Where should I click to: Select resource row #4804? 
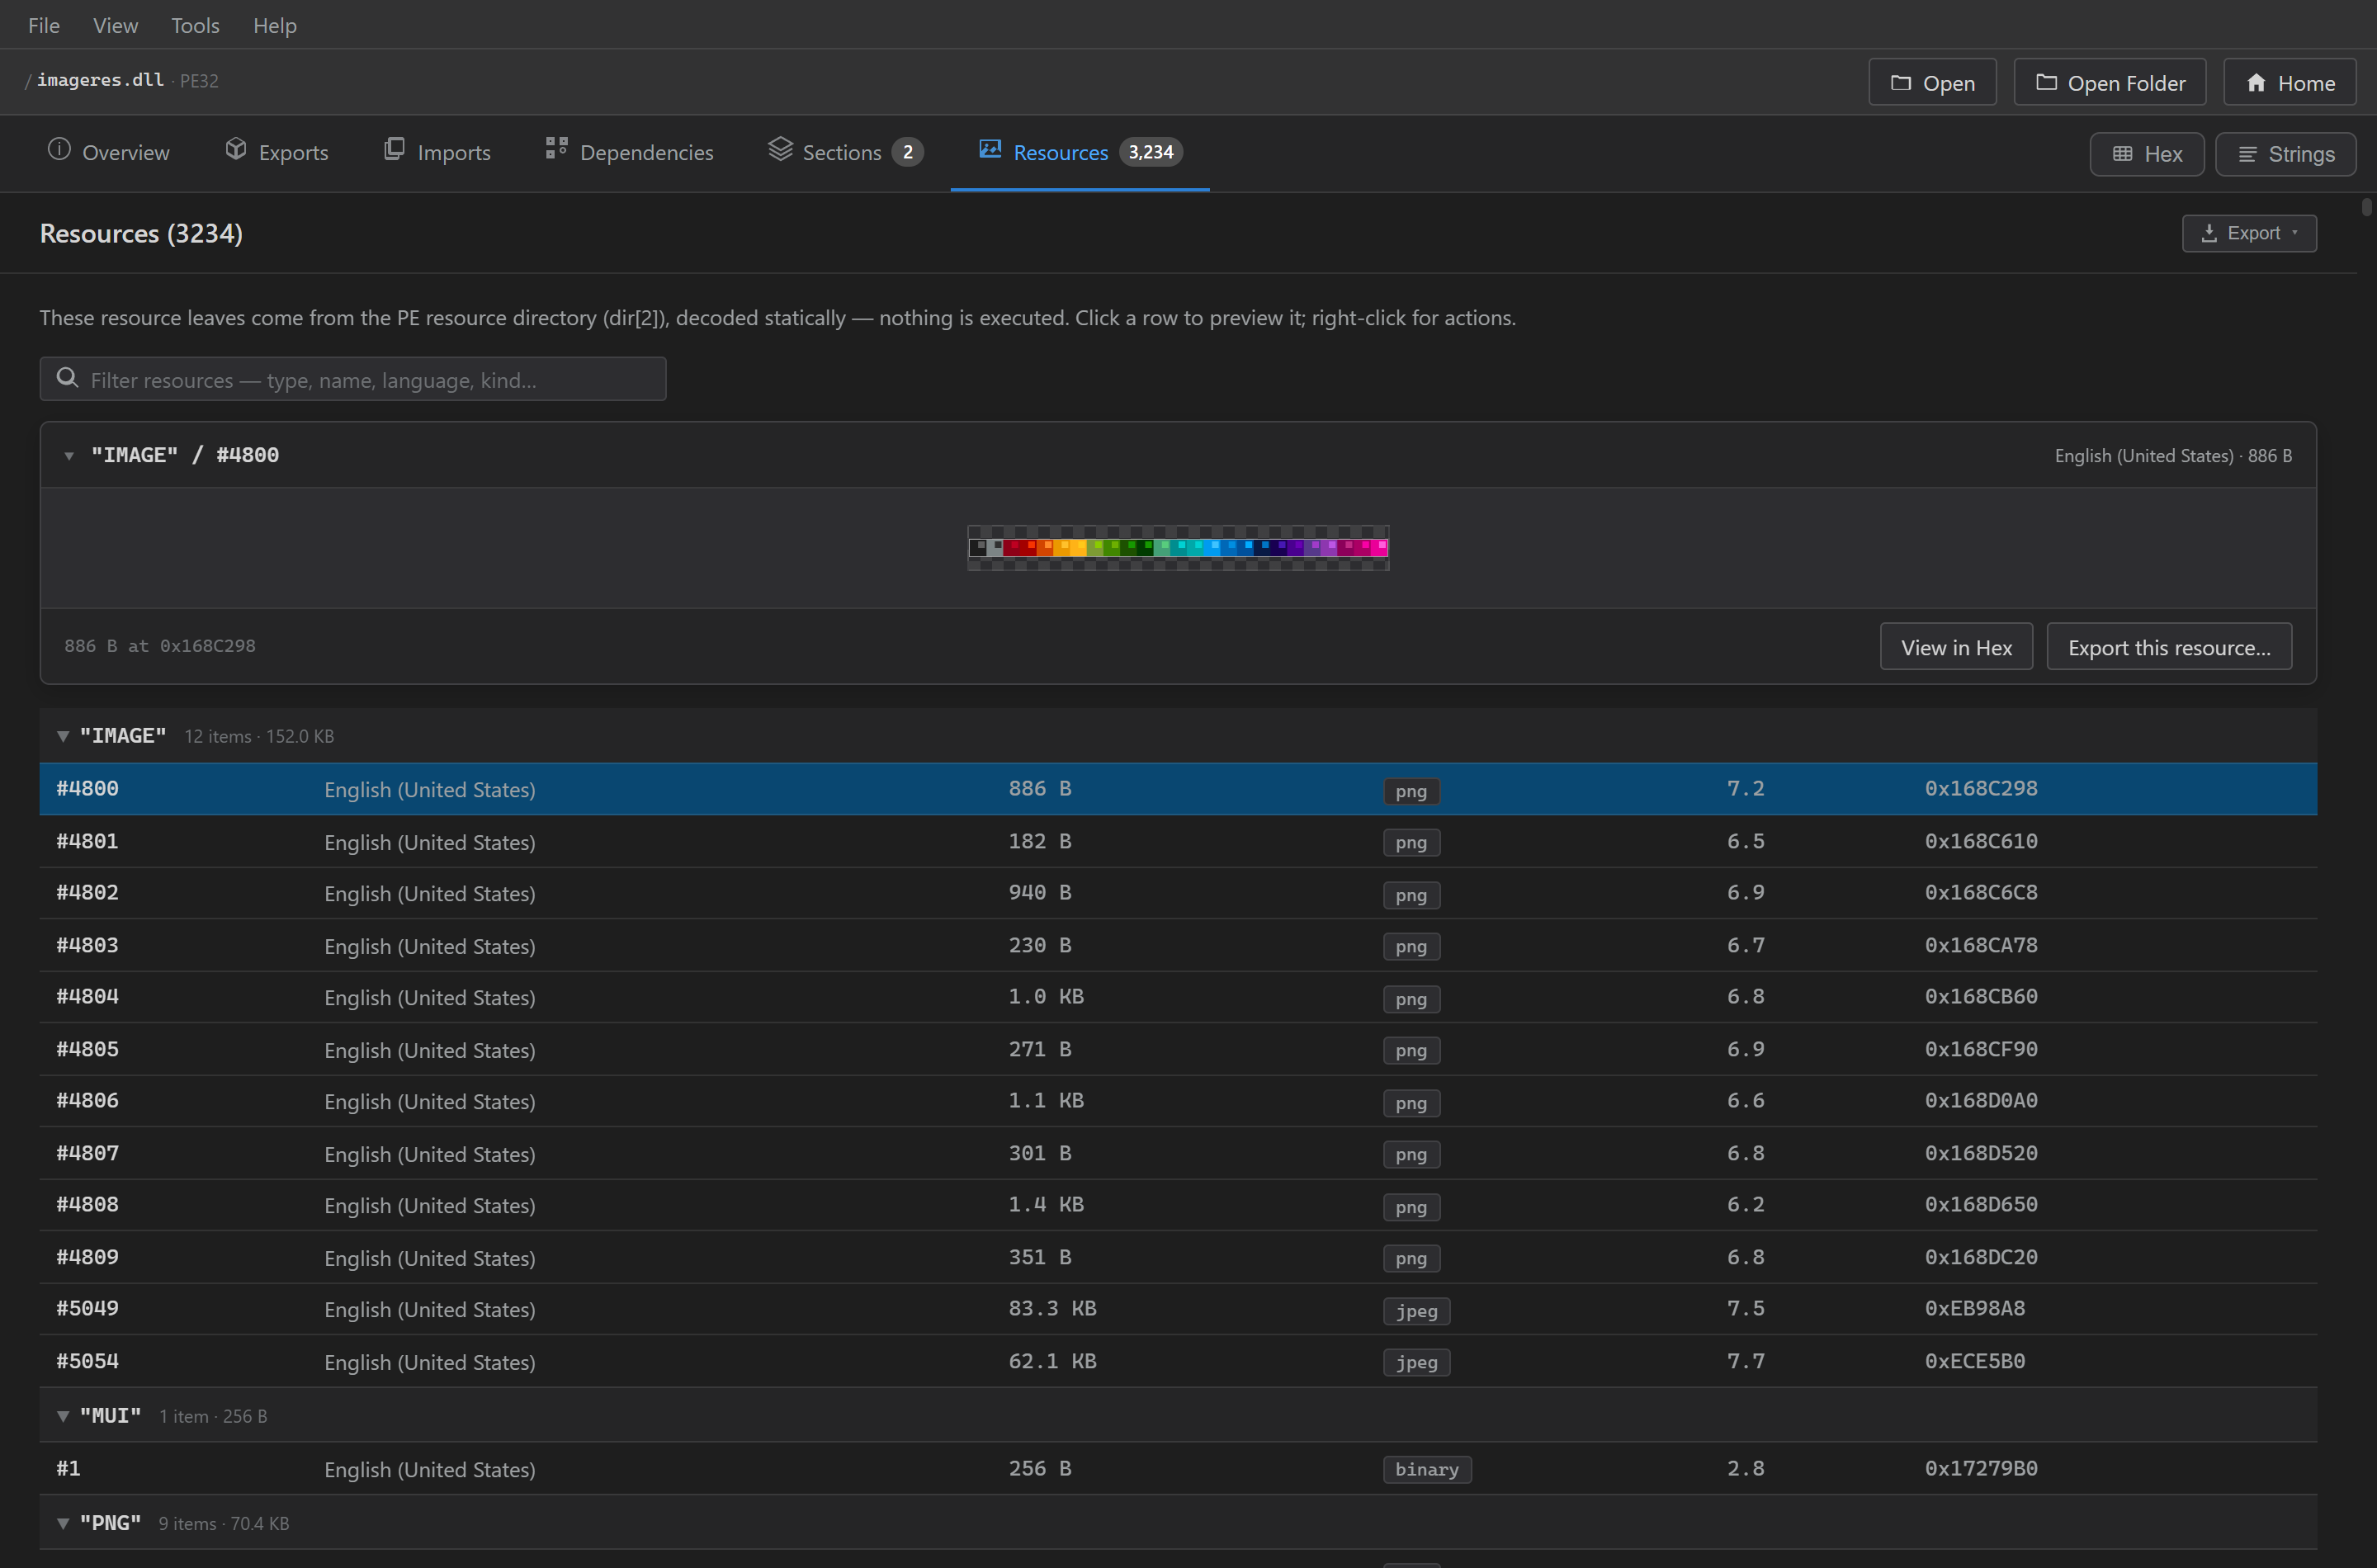(1178, 997)
